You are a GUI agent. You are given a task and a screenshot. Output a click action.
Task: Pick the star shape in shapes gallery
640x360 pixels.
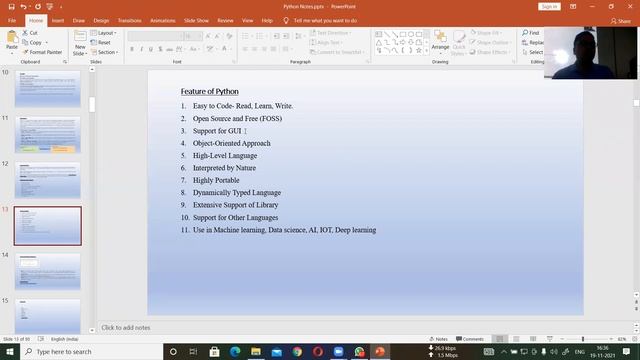(x=419, y=50)
